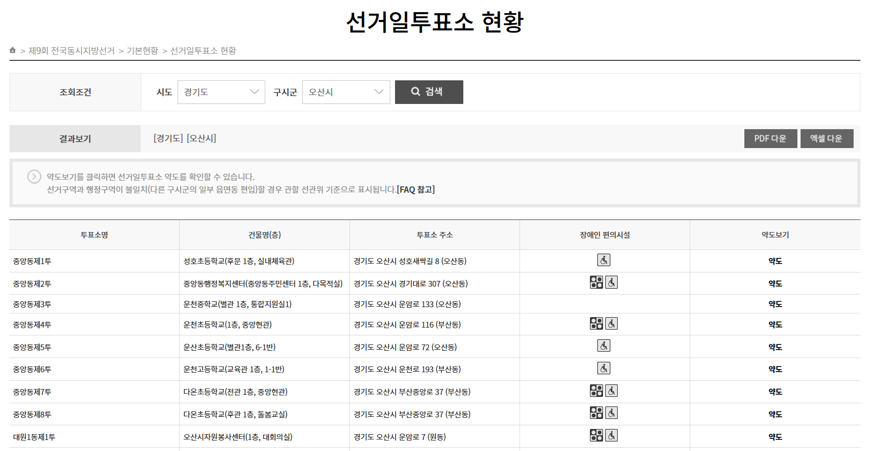Select the 중앙동제3투 polling station name
The image size is (872, 451).
[32, 304]
